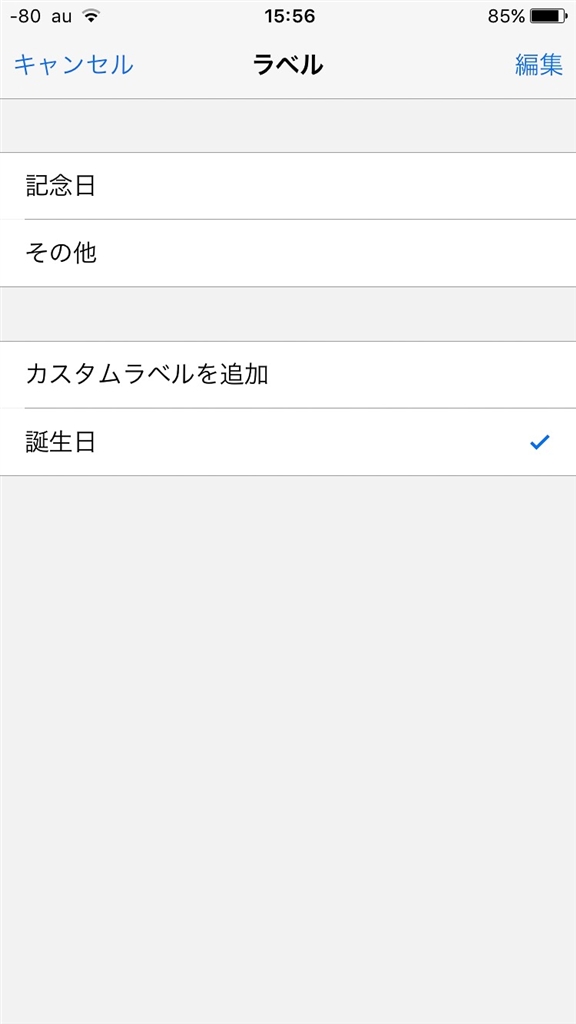
Task: Open カスタムラベルを追加 to create label
Action: click(288, 375)
